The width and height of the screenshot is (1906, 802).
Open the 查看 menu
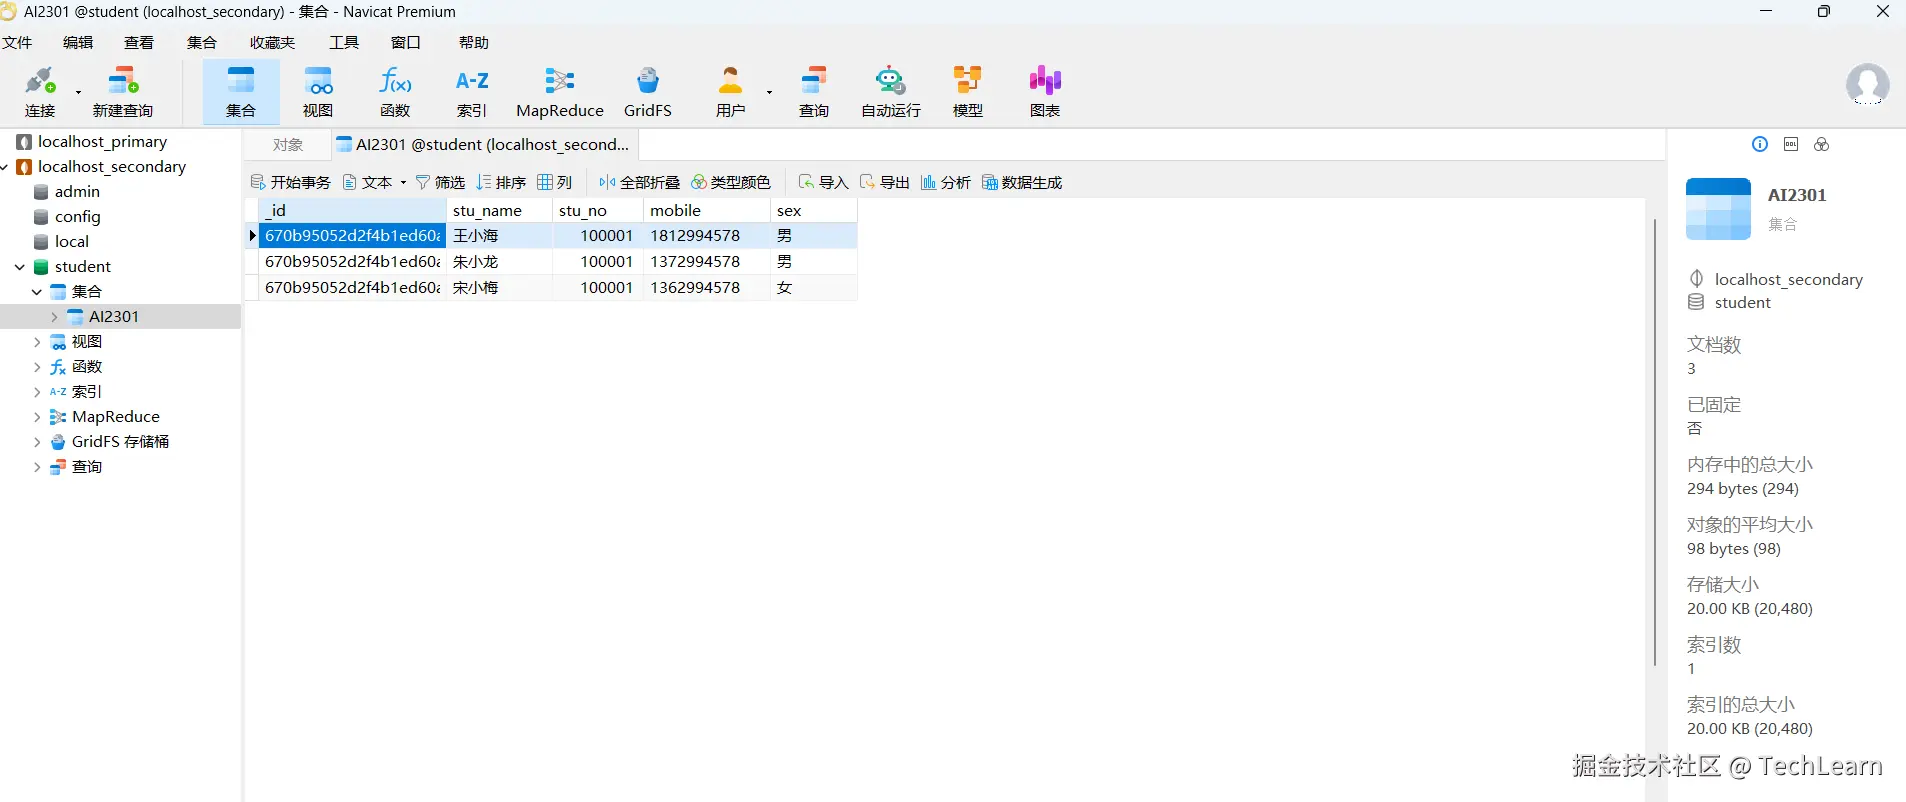point(139,42)
